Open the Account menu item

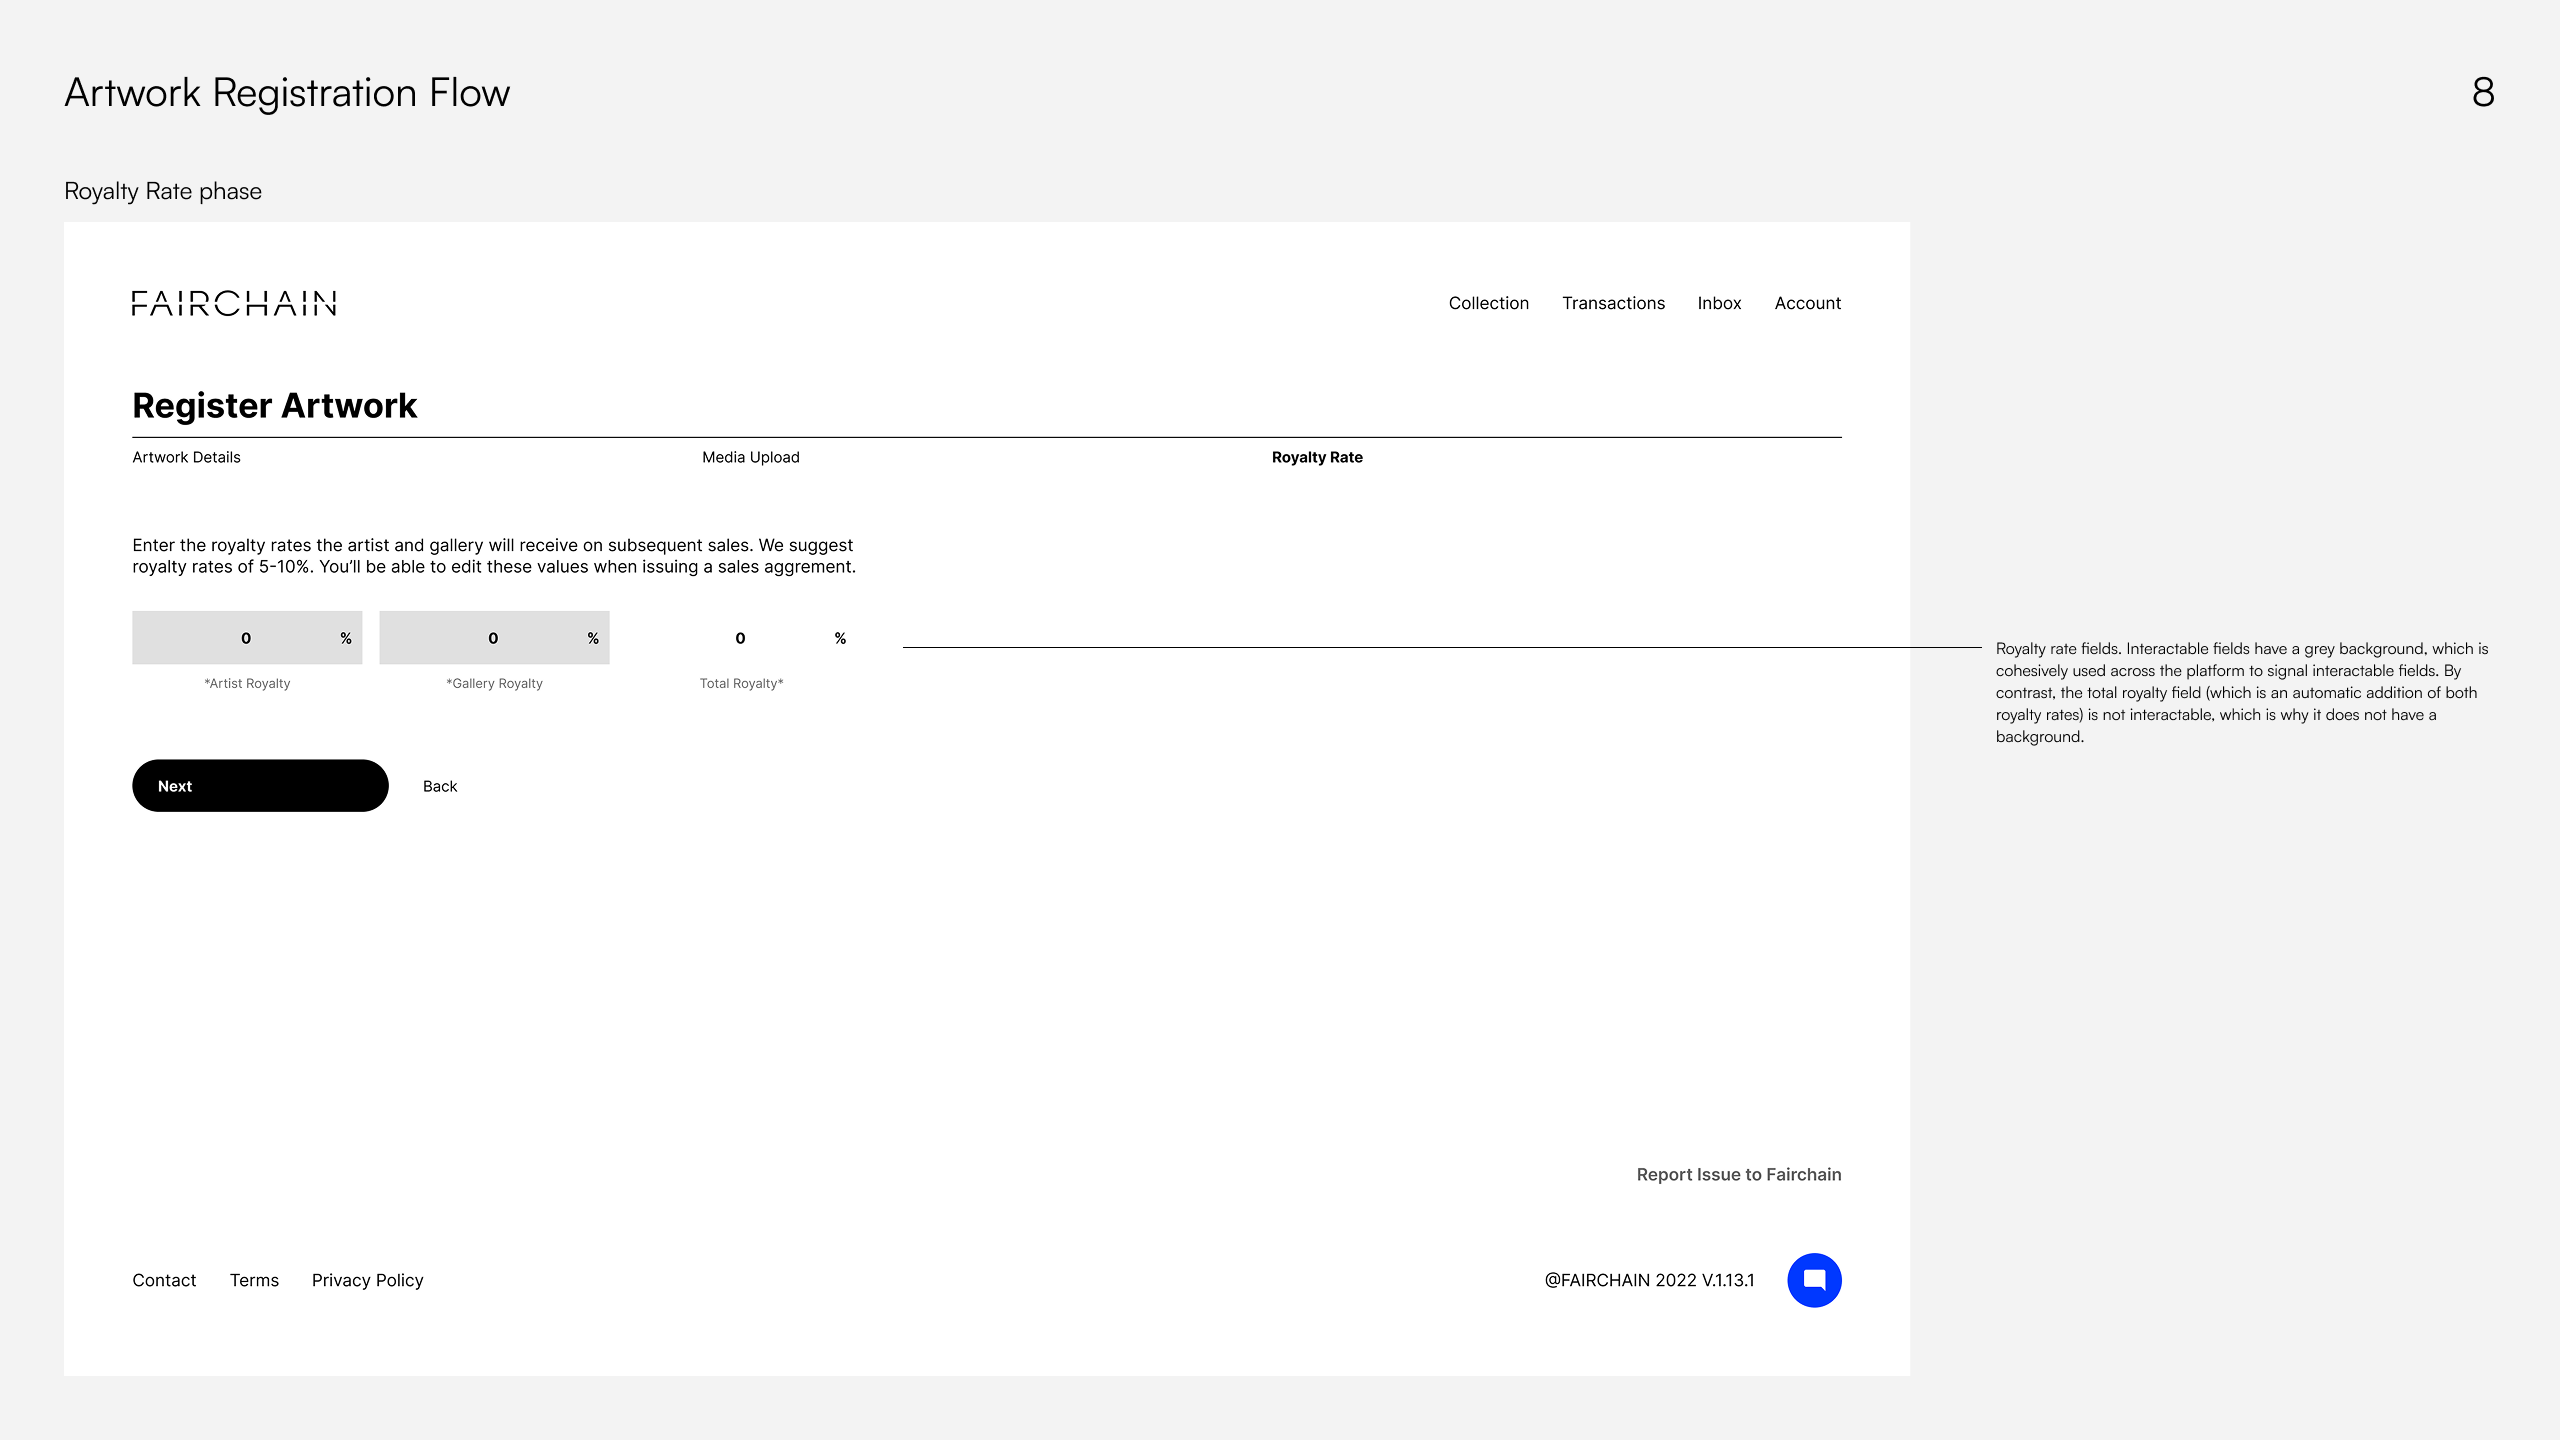point(1807,303)
